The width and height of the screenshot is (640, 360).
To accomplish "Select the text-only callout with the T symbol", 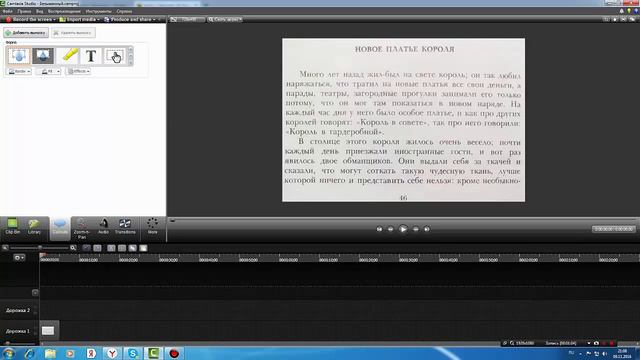I will 91,56.
